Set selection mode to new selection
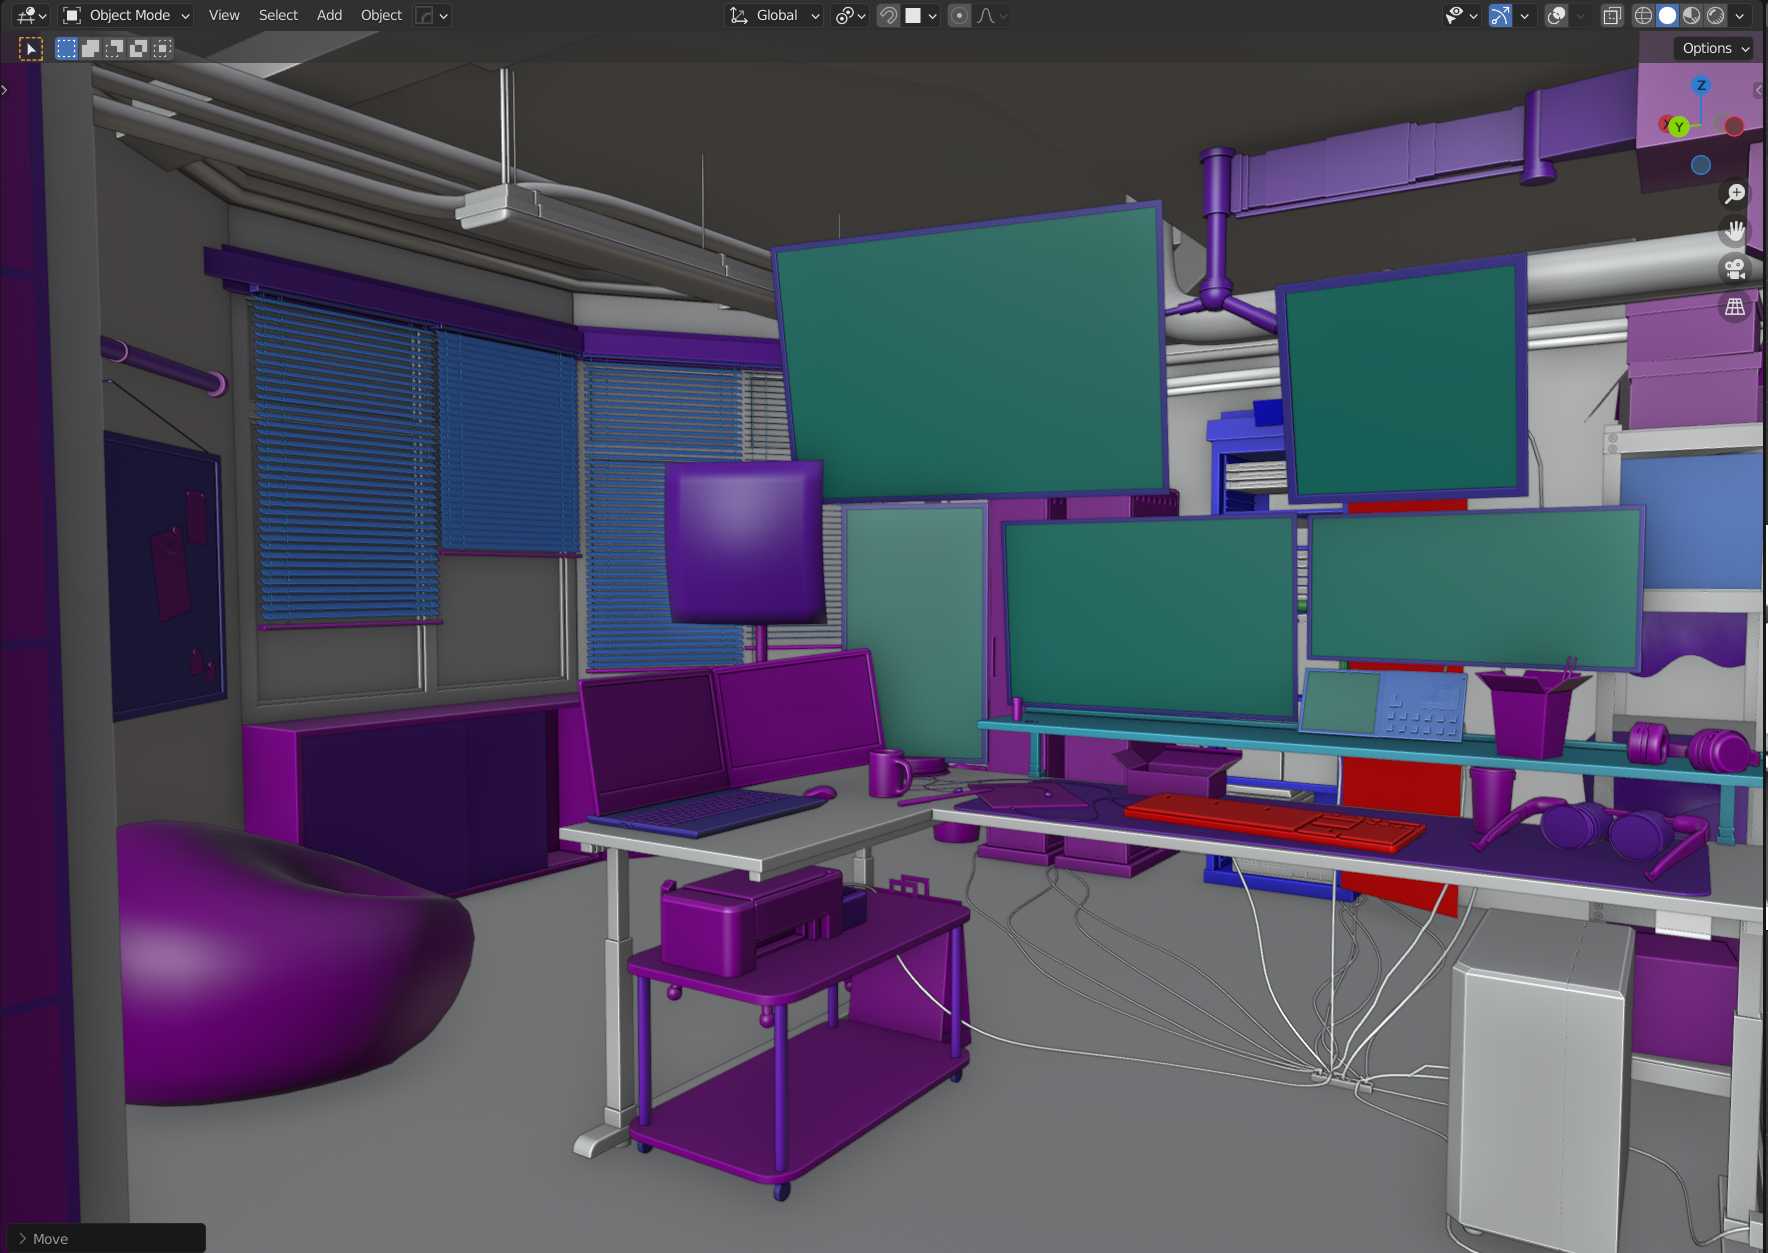 pyautogui.click(x=66, y=48)
